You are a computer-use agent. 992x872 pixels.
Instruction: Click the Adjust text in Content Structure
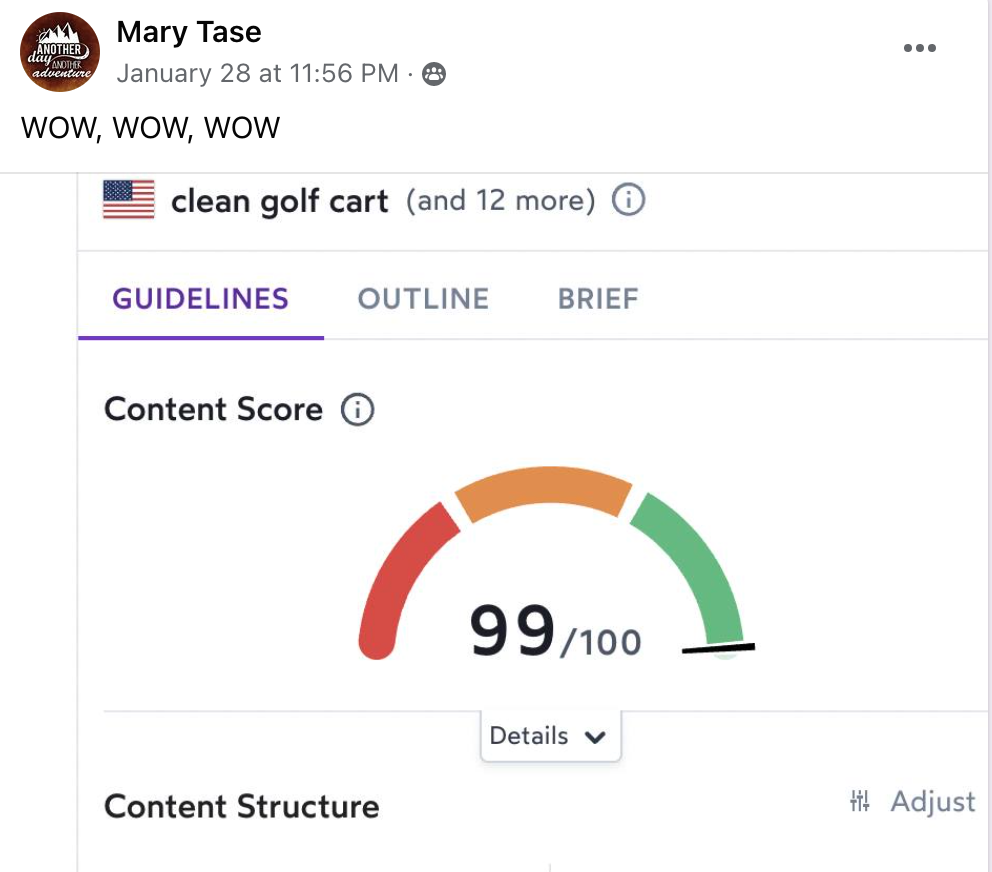[x=932, y=801]
